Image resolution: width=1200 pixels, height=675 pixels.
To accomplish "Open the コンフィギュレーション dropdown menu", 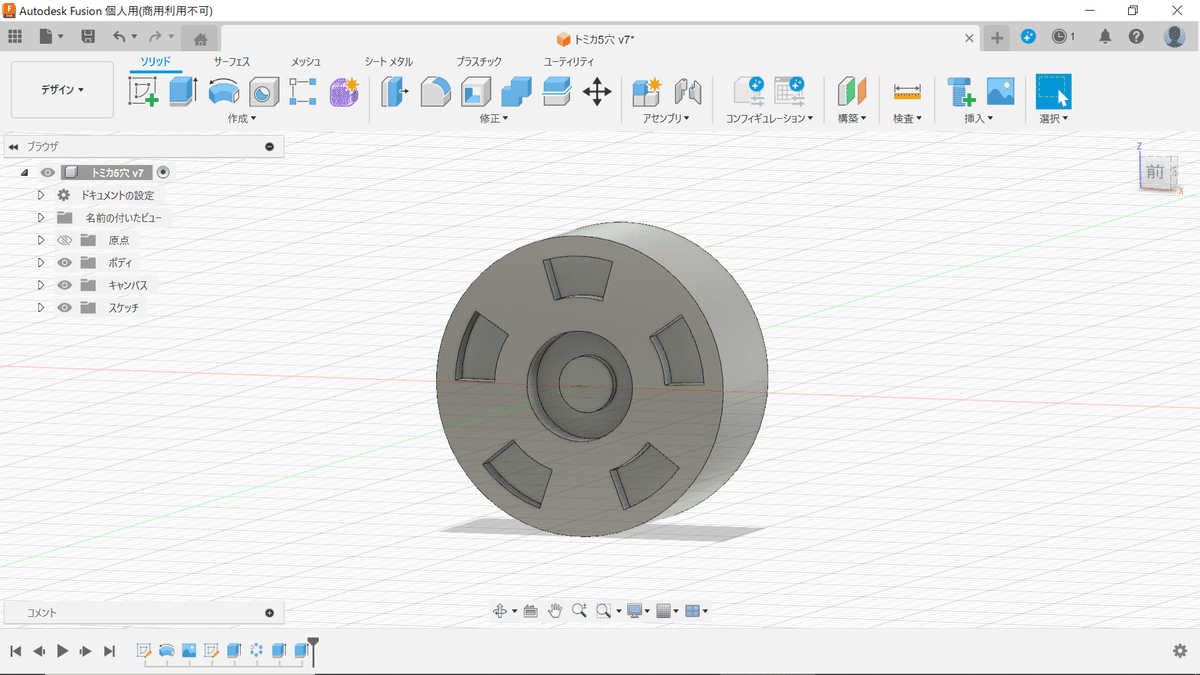I will tap(769, 118).
